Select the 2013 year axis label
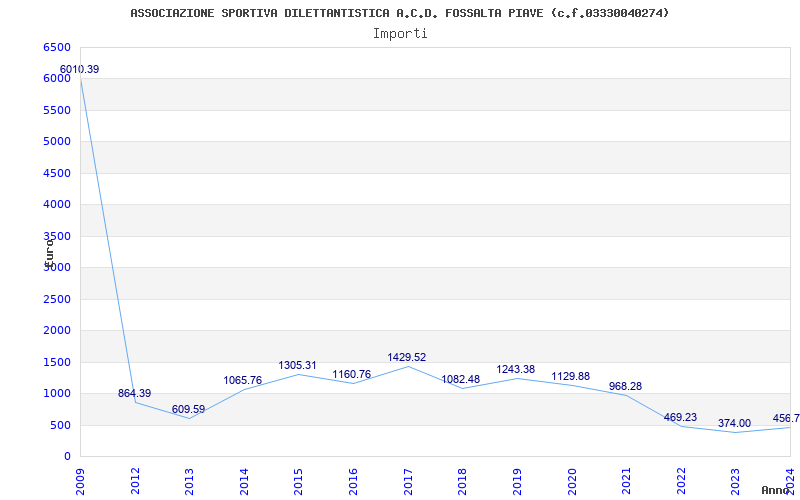Viewport: 800px width, 500px height. tap(189, 482)
